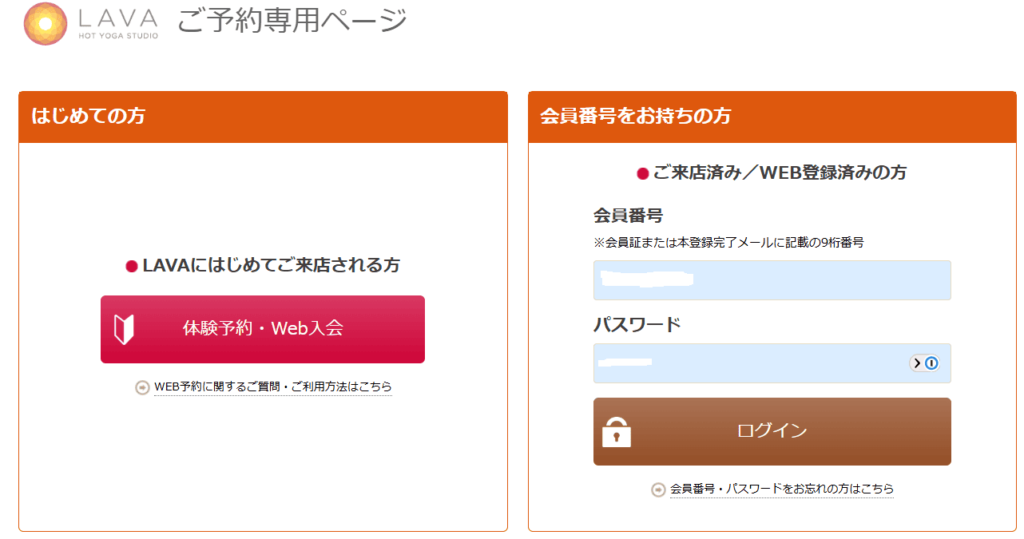This screenshot has height=539, width=1024.
Task: Click arrow icon beside forgot password link
Action: click(x=658, y=489)
